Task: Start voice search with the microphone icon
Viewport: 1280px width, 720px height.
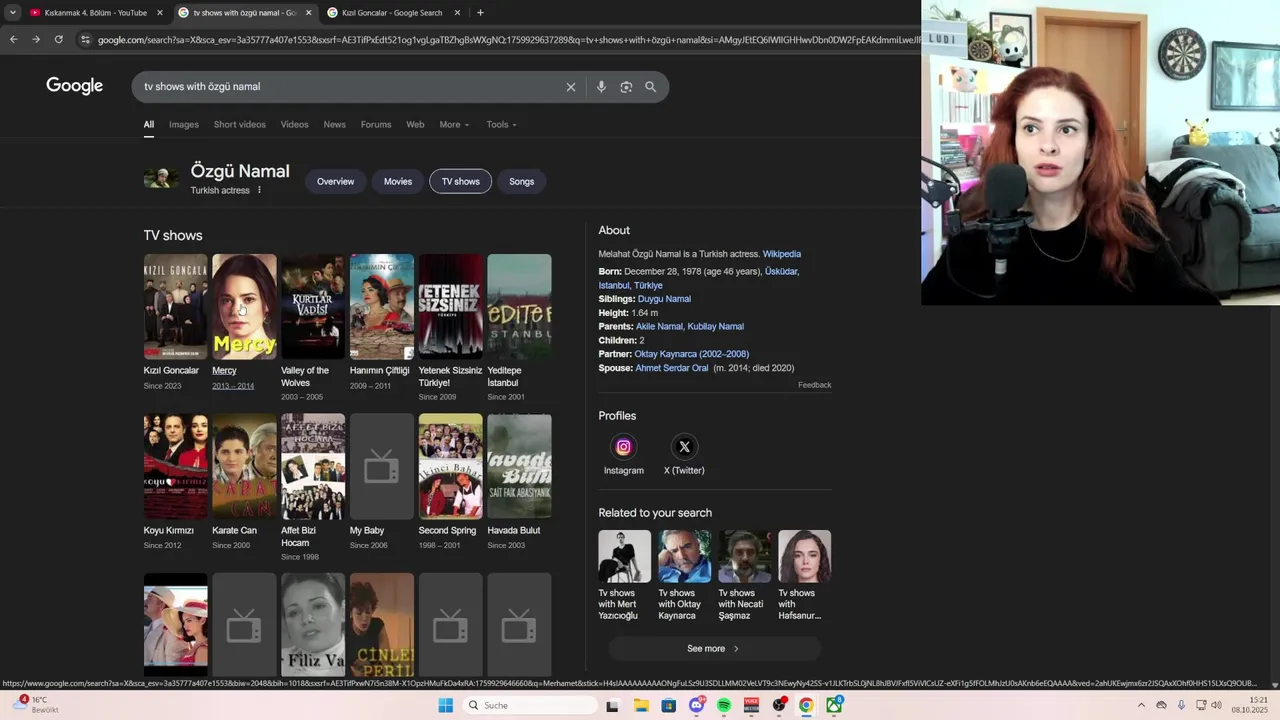Action: click(x=601, y=87)
